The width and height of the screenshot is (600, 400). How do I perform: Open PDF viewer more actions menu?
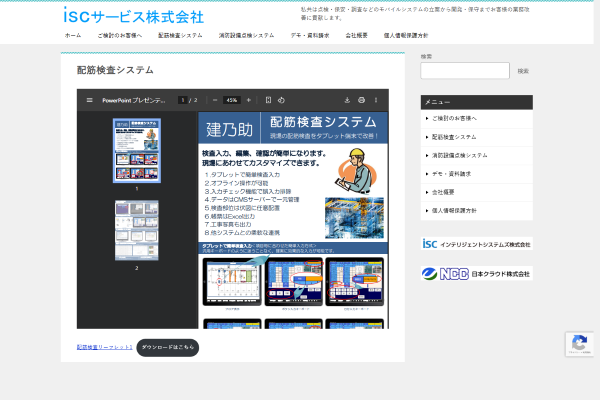tap(376, 100)
